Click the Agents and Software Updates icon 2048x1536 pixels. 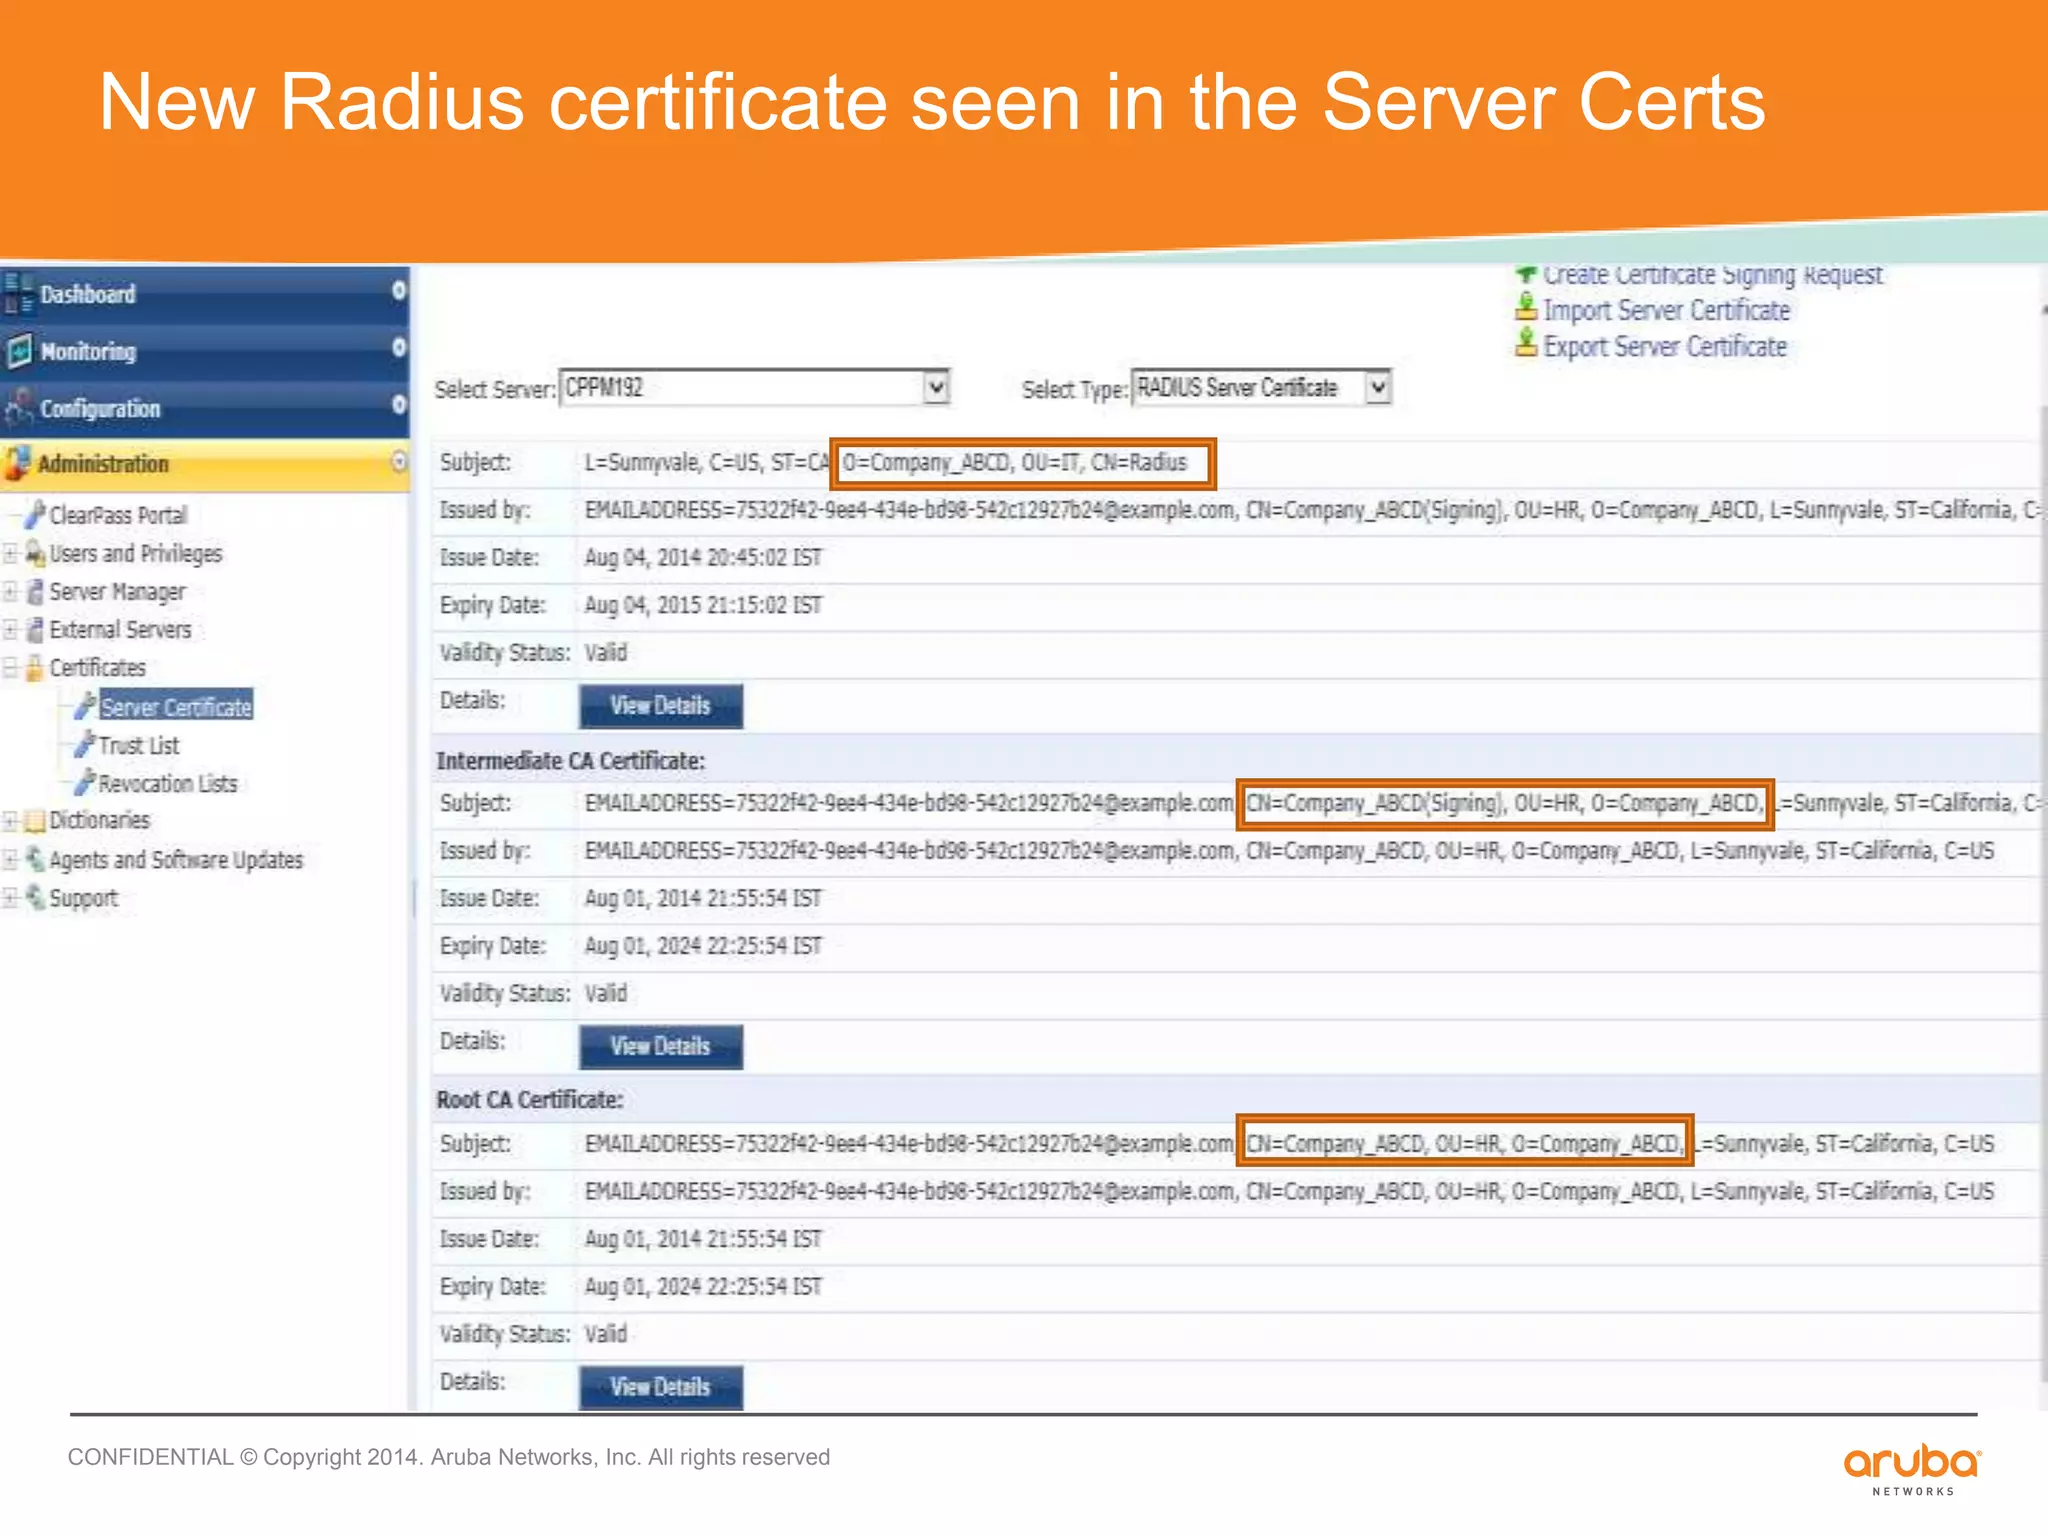point(36,859)
